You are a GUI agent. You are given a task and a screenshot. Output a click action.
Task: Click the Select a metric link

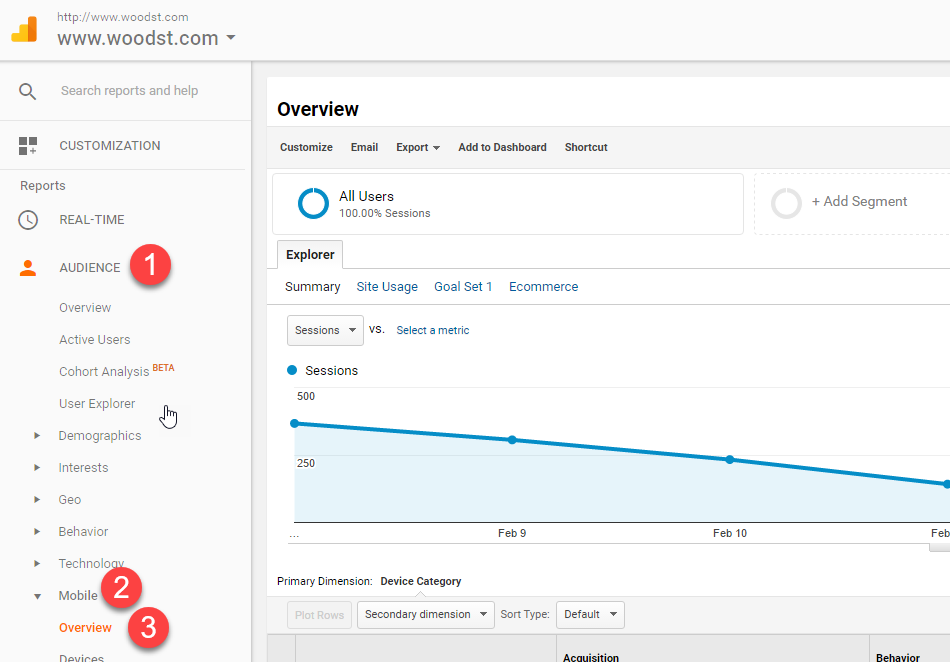(x=432, y=330)
